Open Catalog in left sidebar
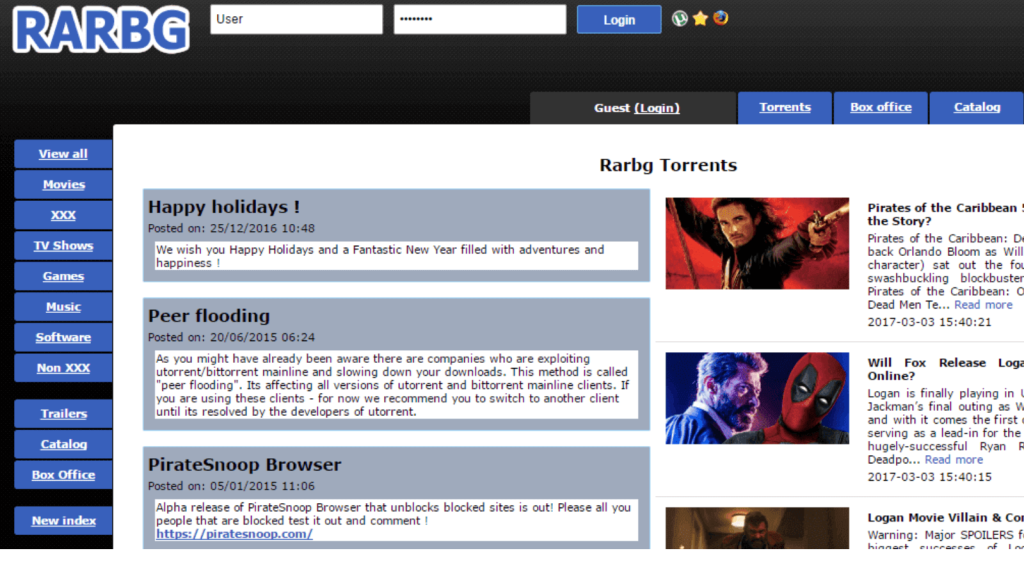 point(63,444)
